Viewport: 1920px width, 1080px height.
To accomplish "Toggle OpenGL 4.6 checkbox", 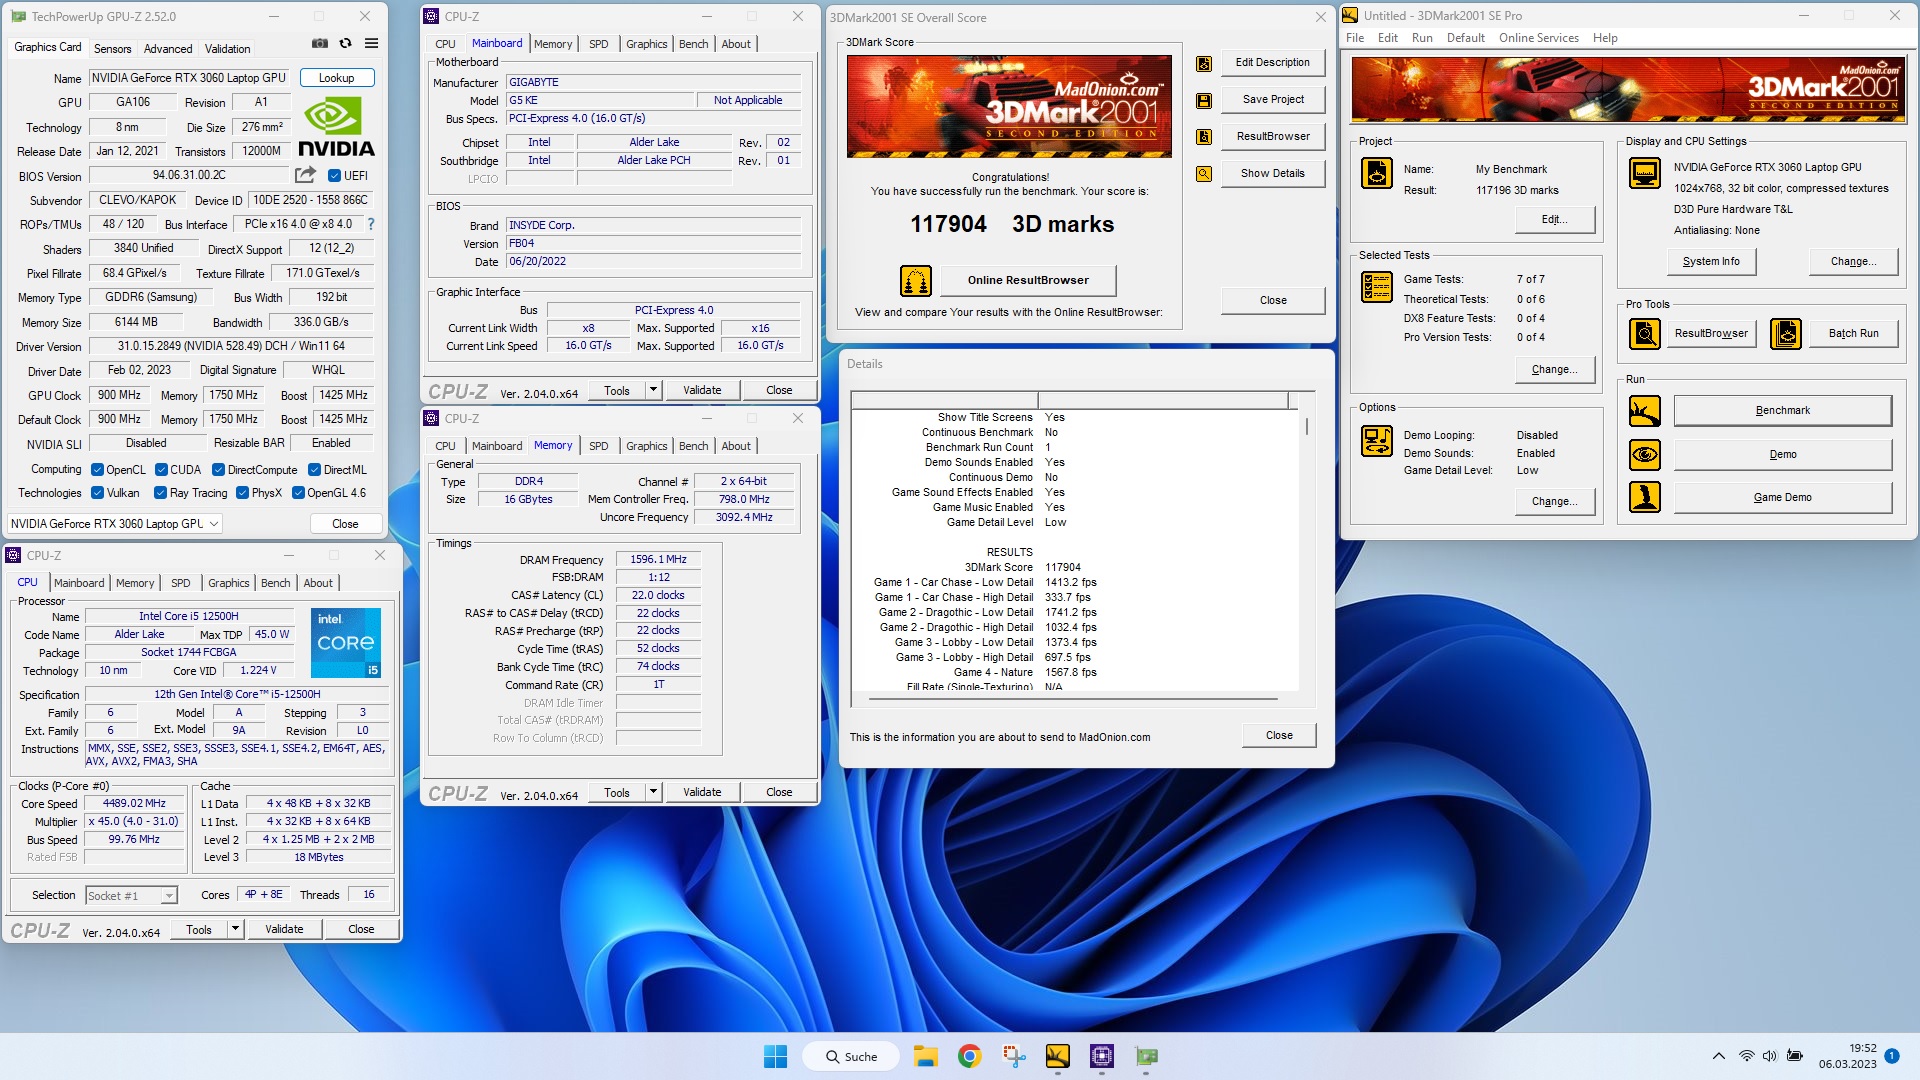I will coord(298,493).
